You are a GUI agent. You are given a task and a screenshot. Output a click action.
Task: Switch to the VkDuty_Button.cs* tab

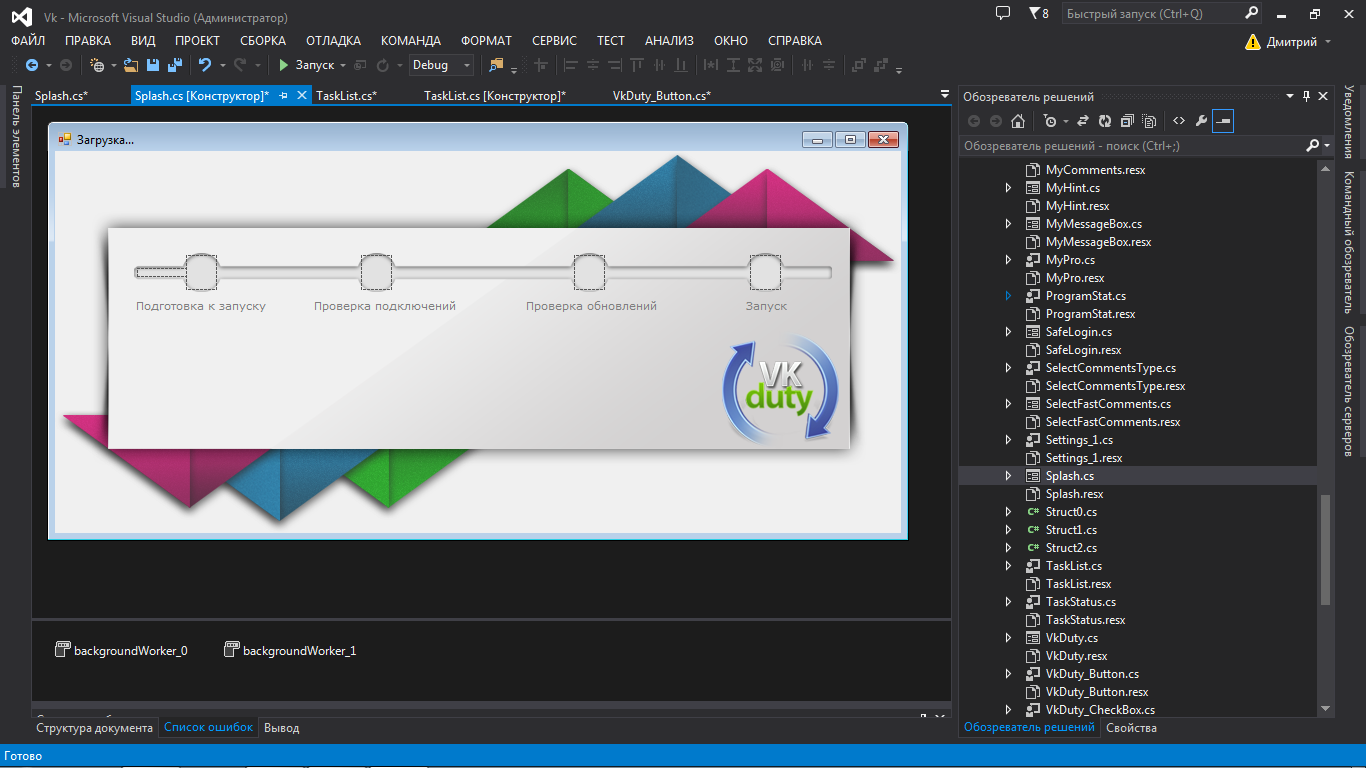pos(662,96)
